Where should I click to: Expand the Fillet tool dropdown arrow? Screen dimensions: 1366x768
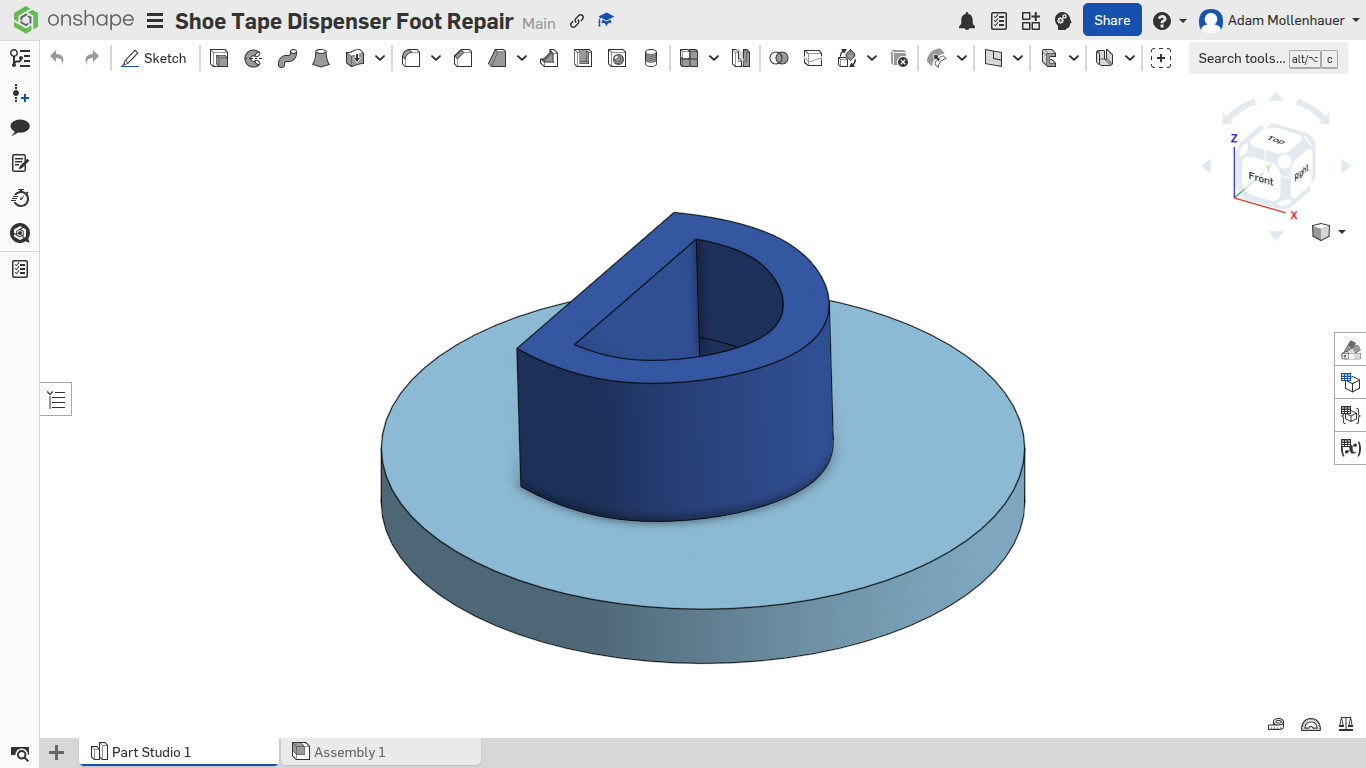click(x=436, y=58)
